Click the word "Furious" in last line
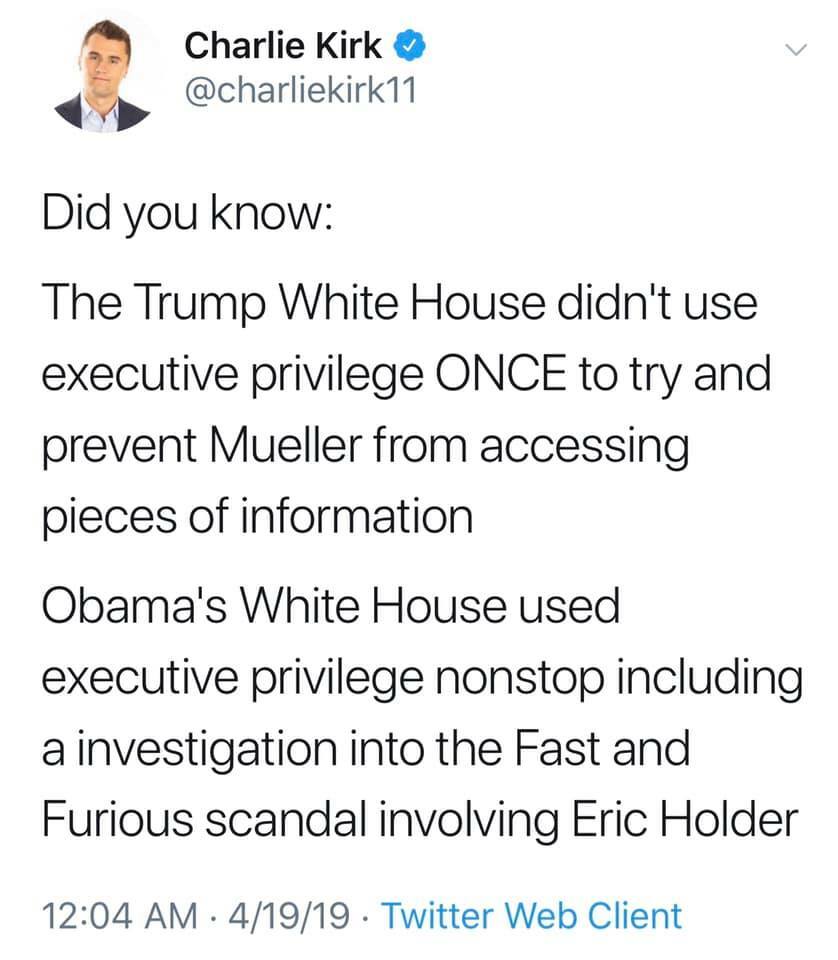This screenshot has height=960, width=838. click(118, 820)
